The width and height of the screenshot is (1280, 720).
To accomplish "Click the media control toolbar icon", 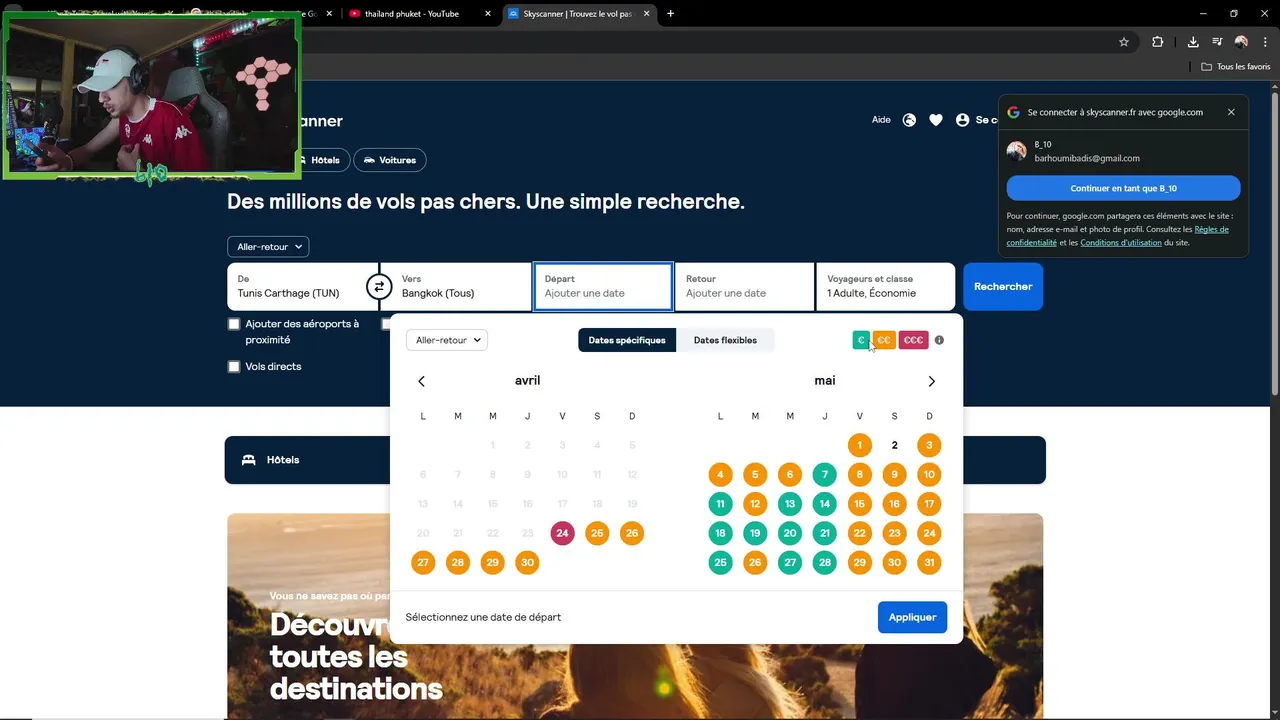I will [x=1217, y=42].
